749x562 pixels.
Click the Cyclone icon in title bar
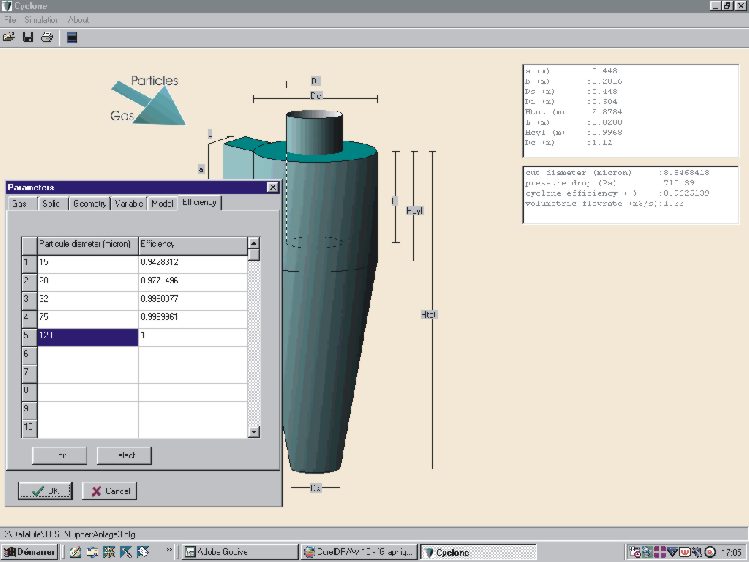[x=8, y=6]
